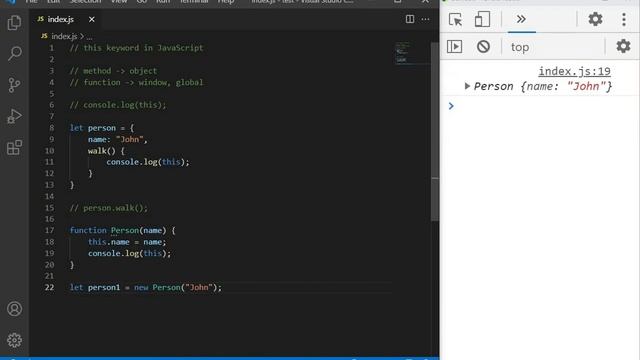Image resolution: width=640 pixels, height=360 pixels.
Task: Click console.log(this) on line 11
Action: click(148, 162)
